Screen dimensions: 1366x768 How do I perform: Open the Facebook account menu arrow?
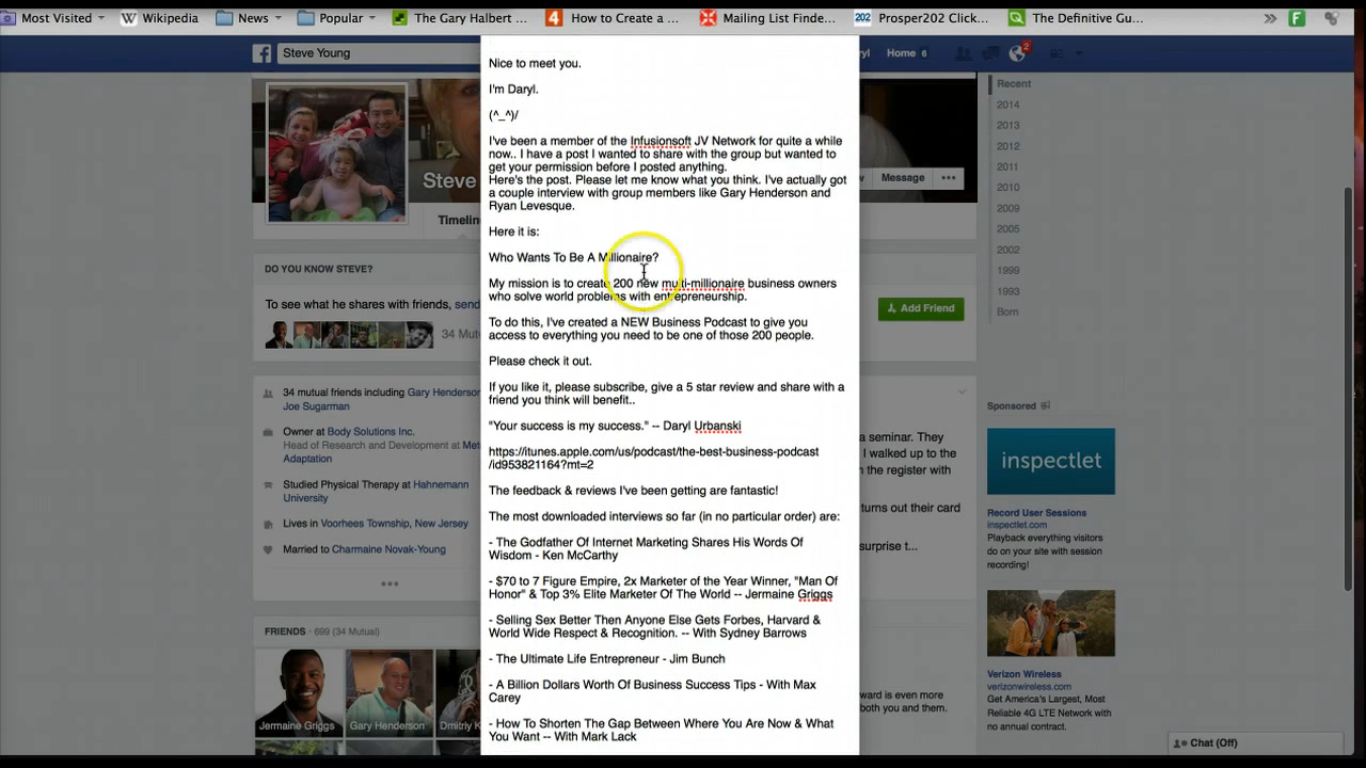(1079, 54)
